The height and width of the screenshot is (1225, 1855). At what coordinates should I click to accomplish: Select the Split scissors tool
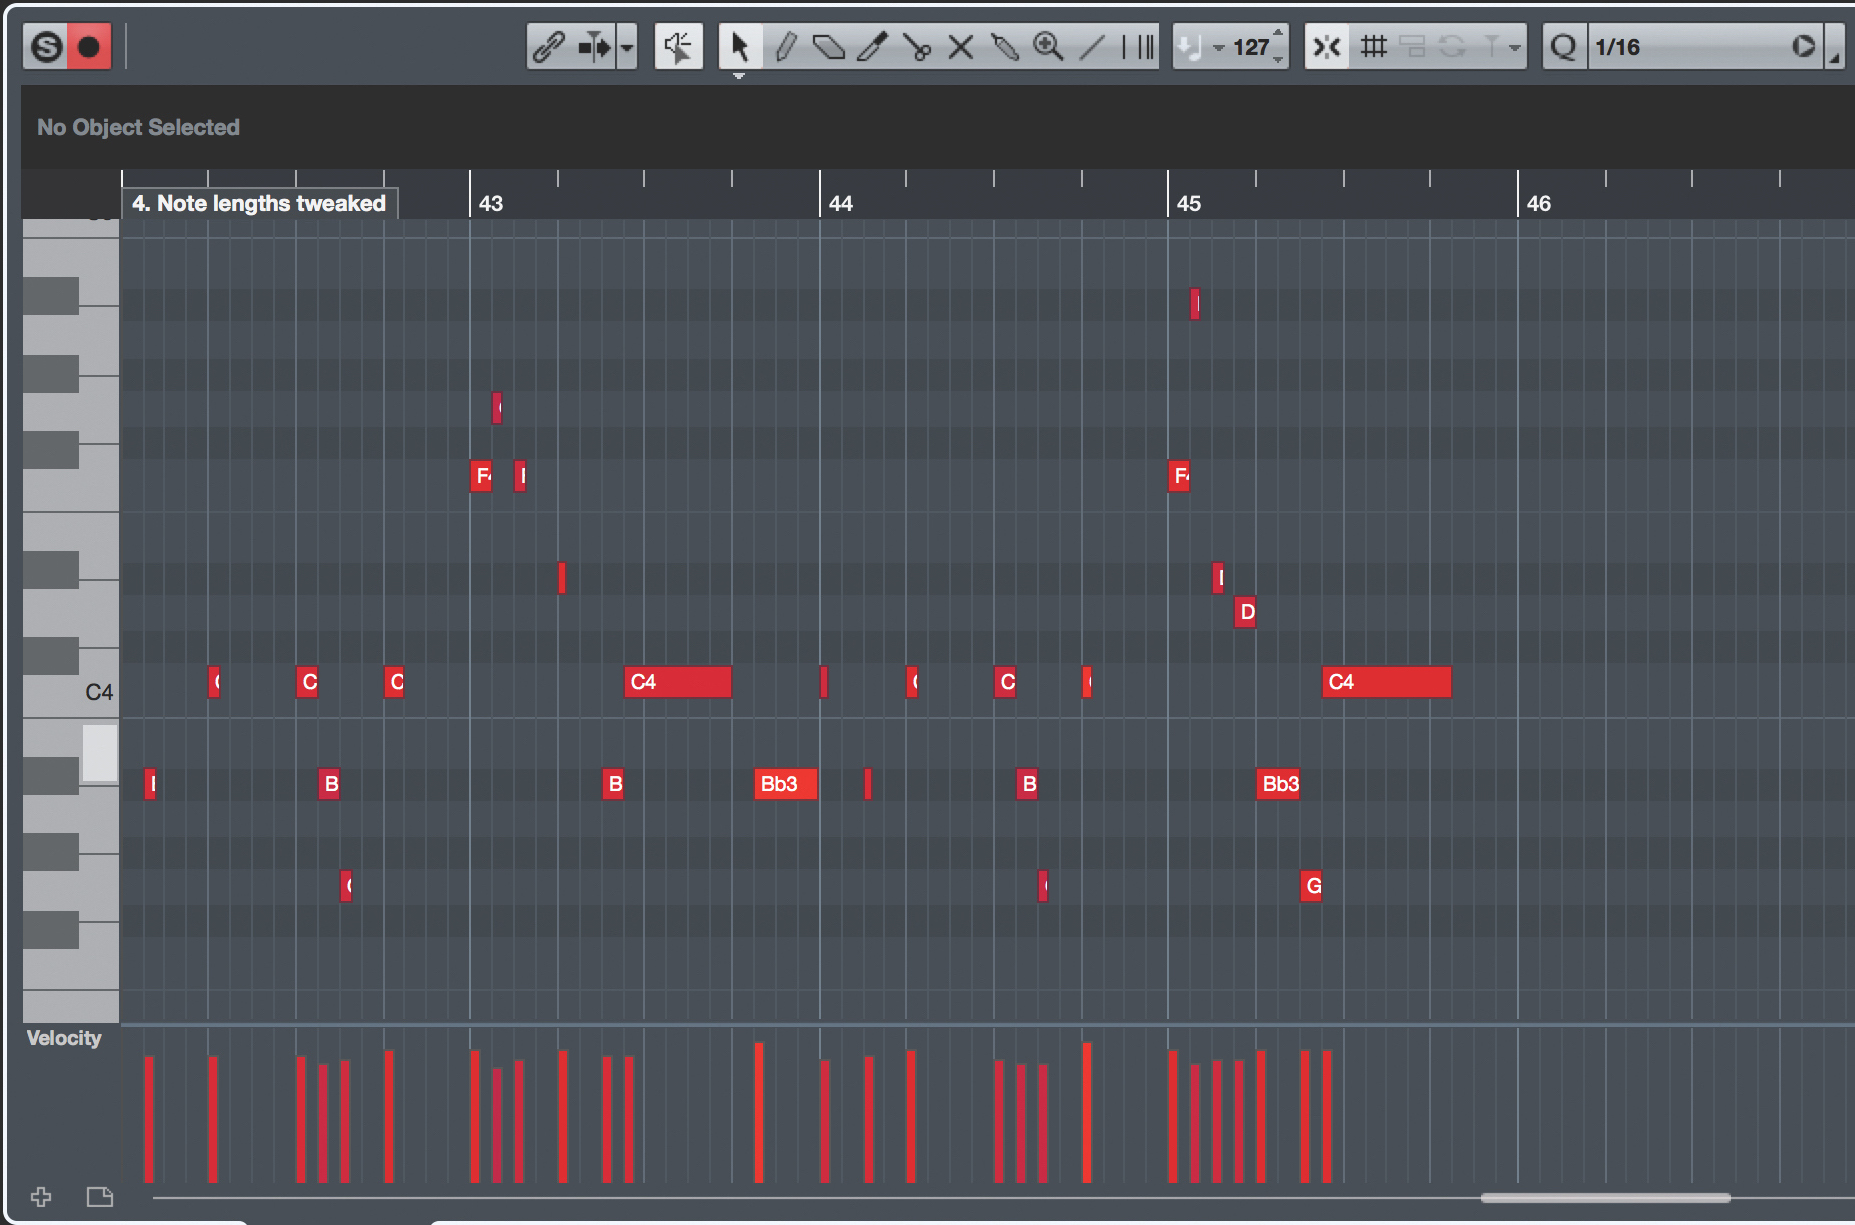(916, 46)
